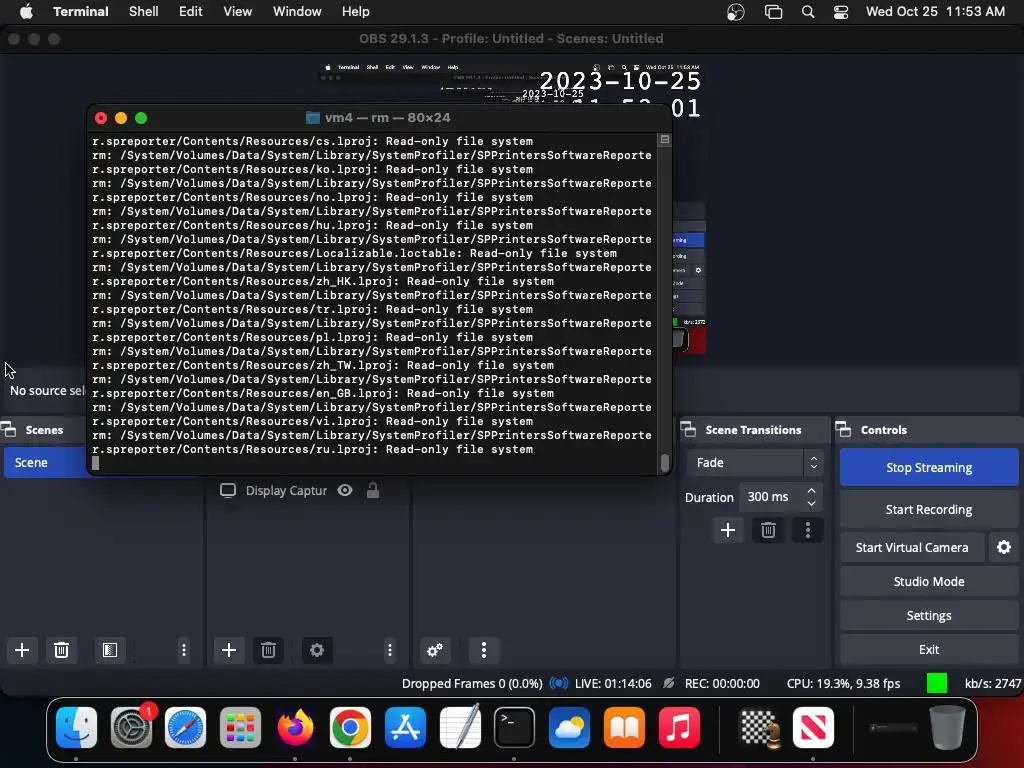
Task: Open the Apple menu
Action: pyautogui.click(x=26, y=12)
